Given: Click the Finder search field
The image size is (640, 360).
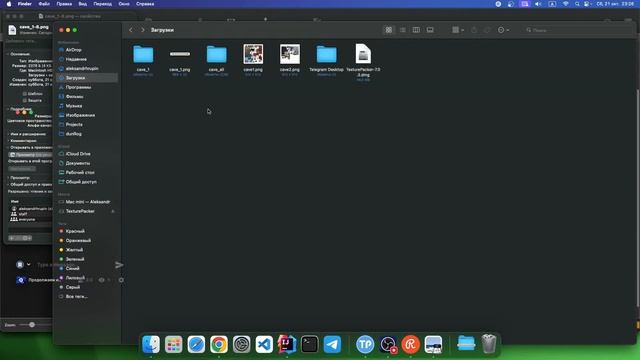Looking at the screenshot, I should click(578, 30).
